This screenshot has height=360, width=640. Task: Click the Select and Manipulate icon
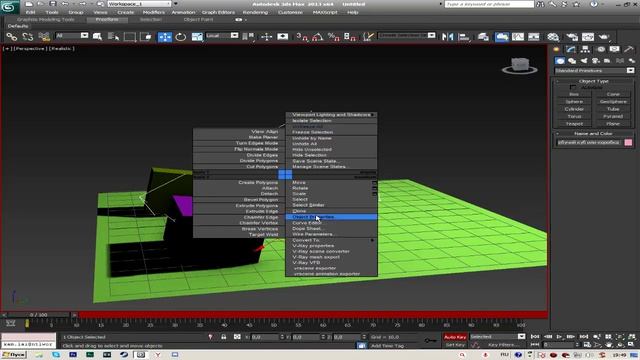(x=267, y=37)
